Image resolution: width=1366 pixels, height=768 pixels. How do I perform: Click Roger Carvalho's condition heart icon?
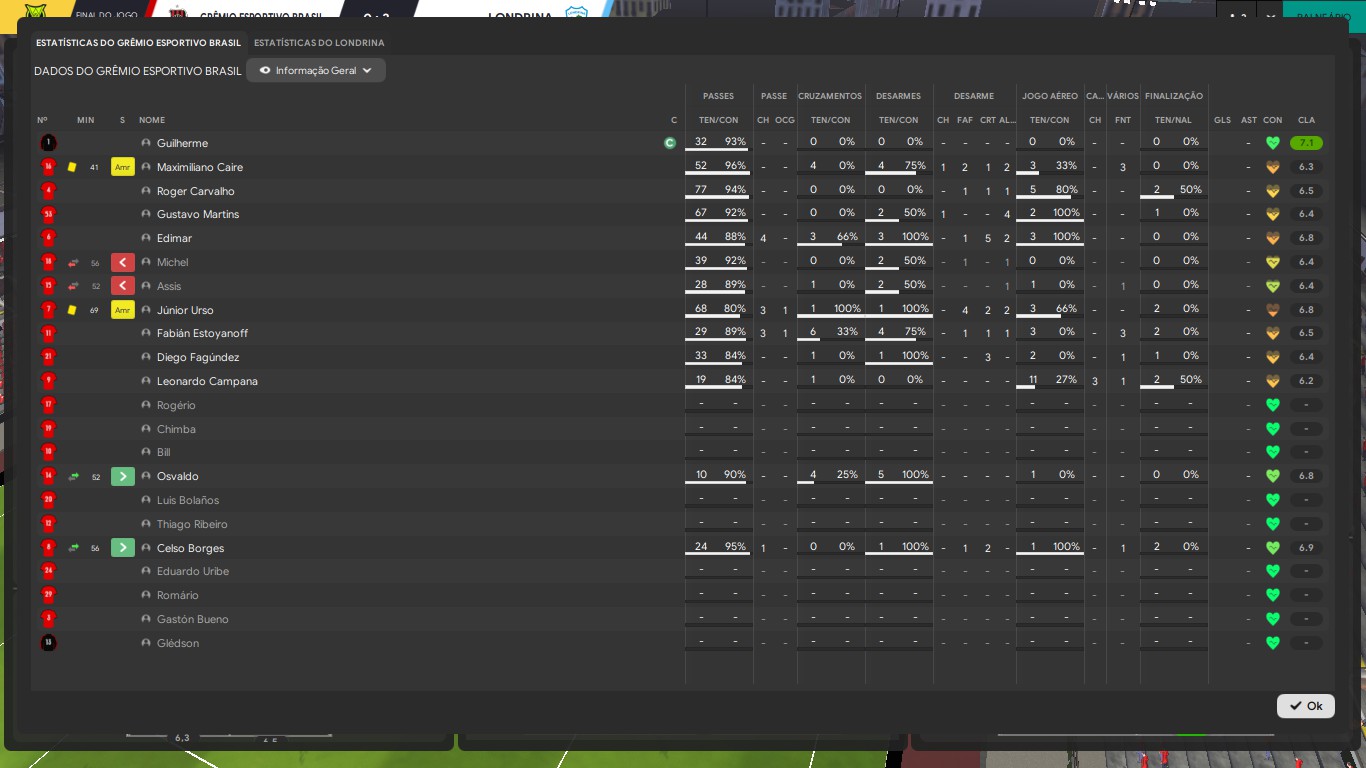(x=1273, y=191)
